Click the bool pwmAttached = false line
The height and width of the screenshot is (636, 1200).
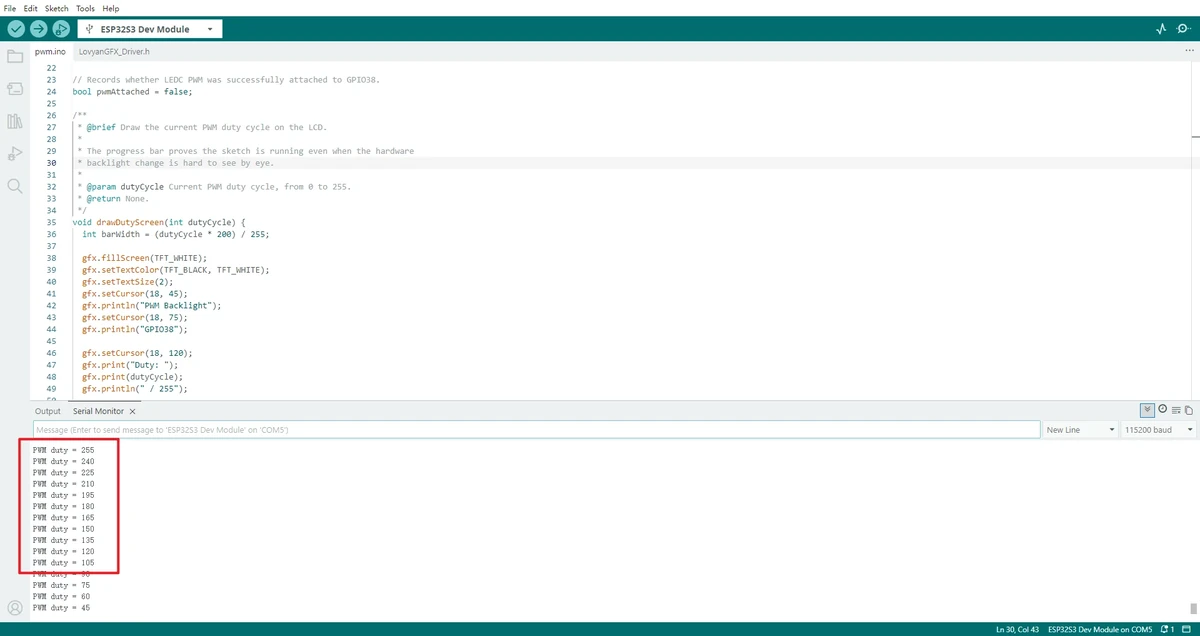tap(132, 91)
